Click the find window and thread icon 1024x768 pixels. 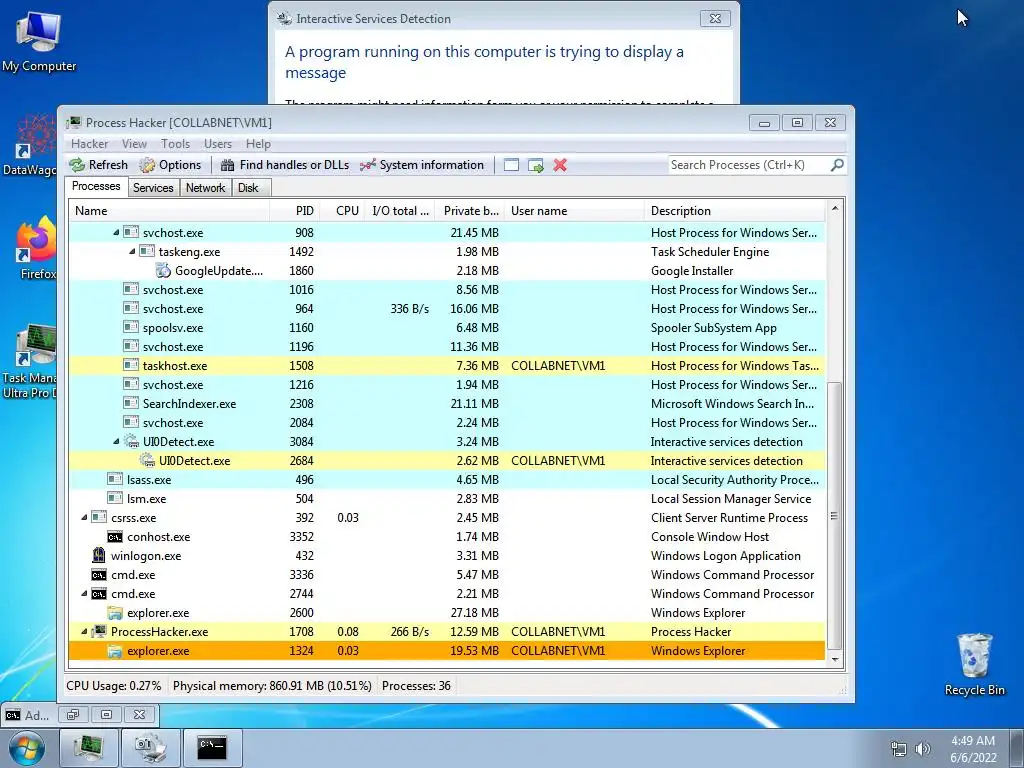pos(536,165)
